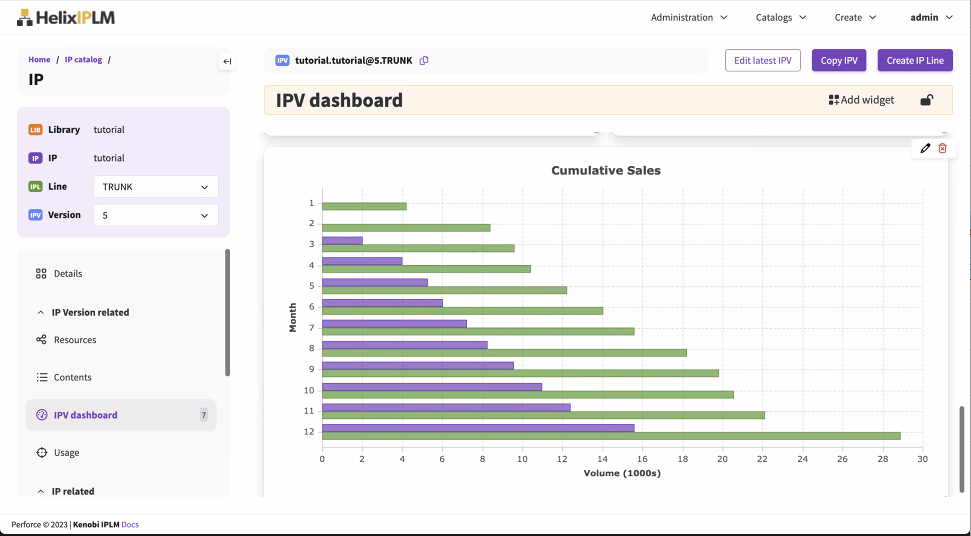Image resolution: width=971 pixels, height=536 pixels.
Task: Click the Helix IPLM logo
Action: tap(66, 17)
